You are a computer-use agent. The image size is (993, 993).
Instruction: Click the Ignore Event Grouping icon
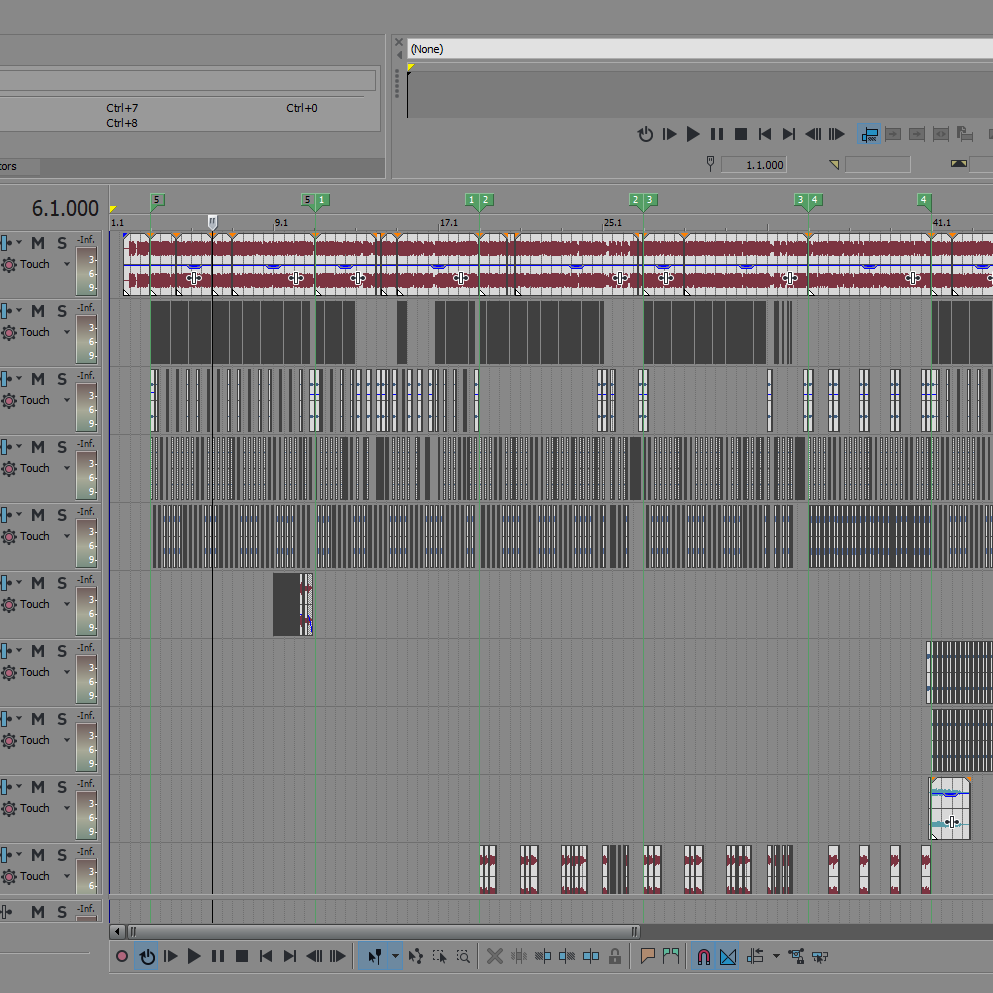820,956
